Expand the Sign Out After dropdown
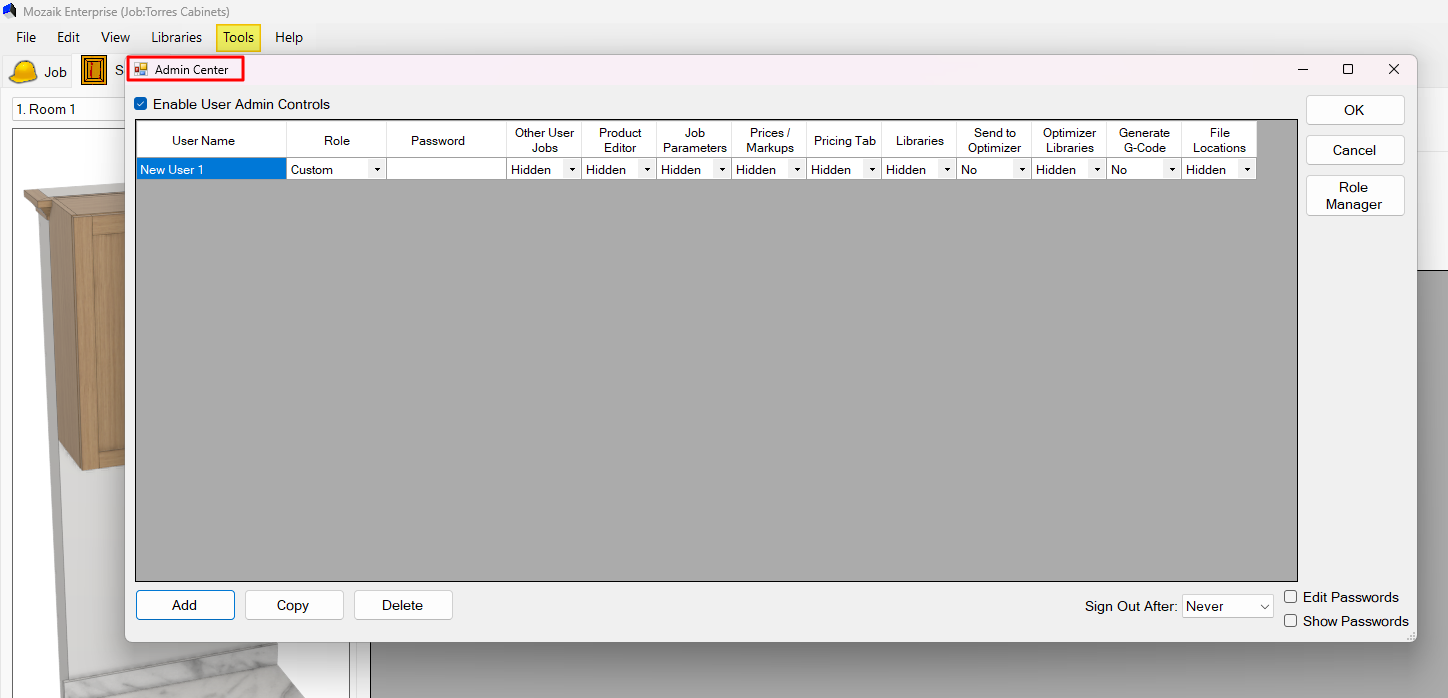This screenshot has height=698, width=1448. [x=1264, y=606]
